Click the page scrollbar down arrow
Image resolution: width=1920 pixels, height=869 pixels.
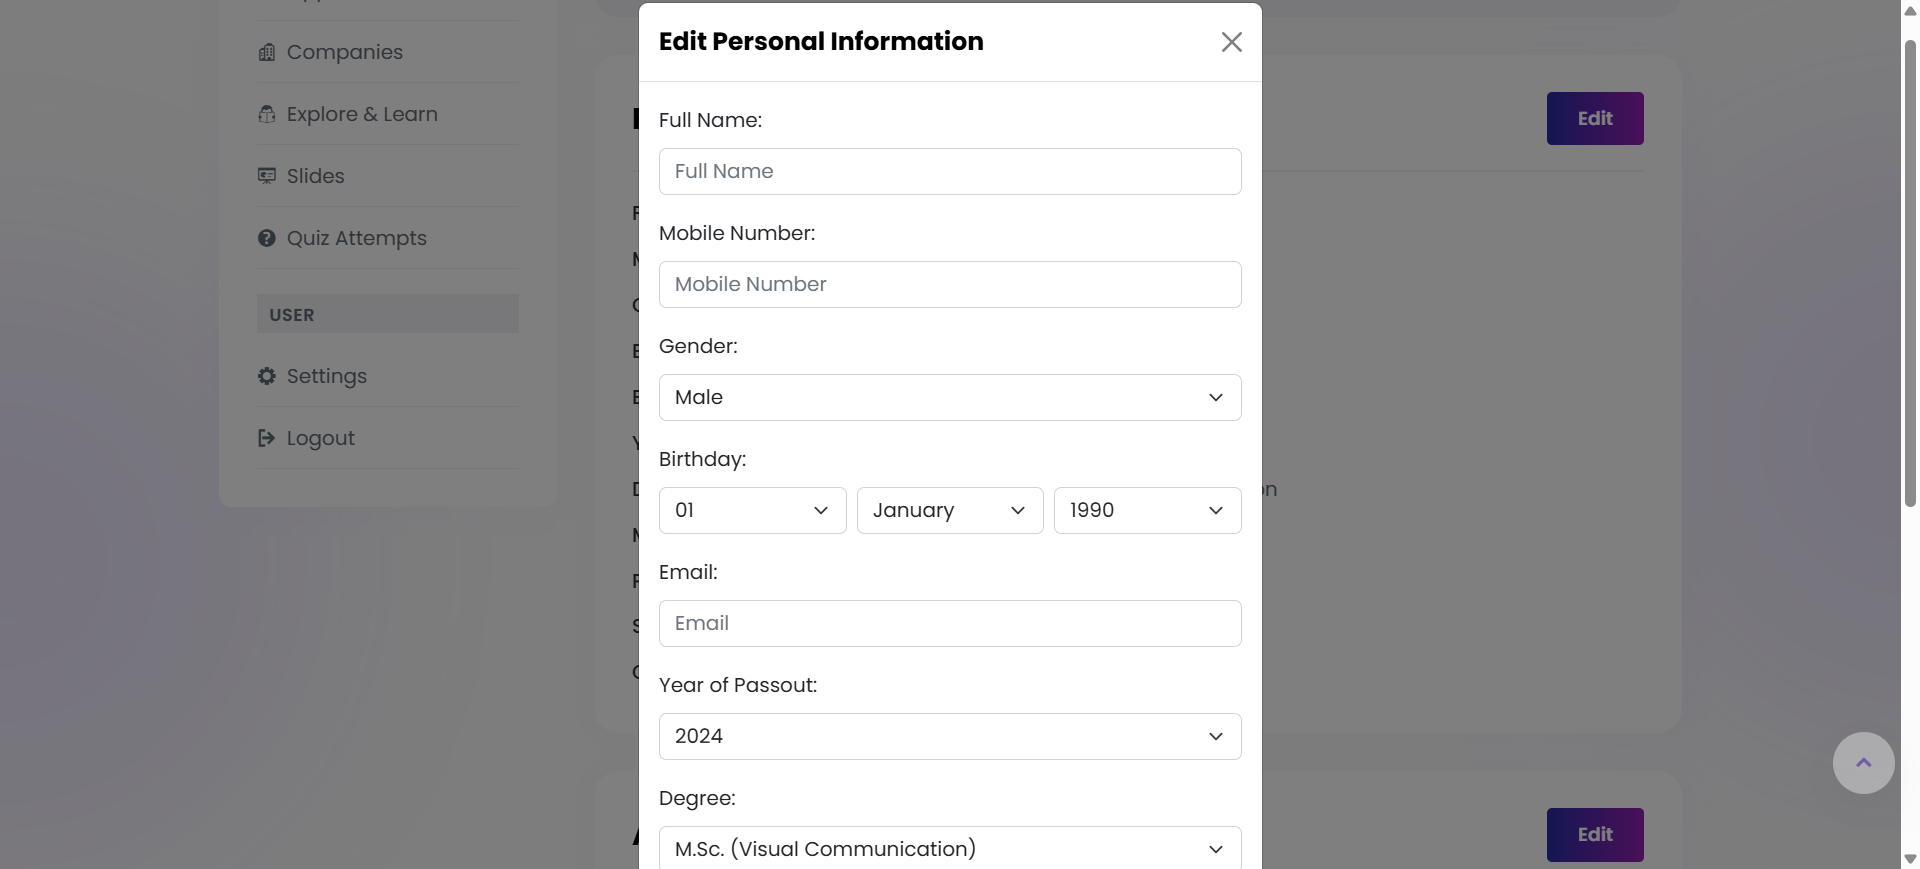[1910, 859]
